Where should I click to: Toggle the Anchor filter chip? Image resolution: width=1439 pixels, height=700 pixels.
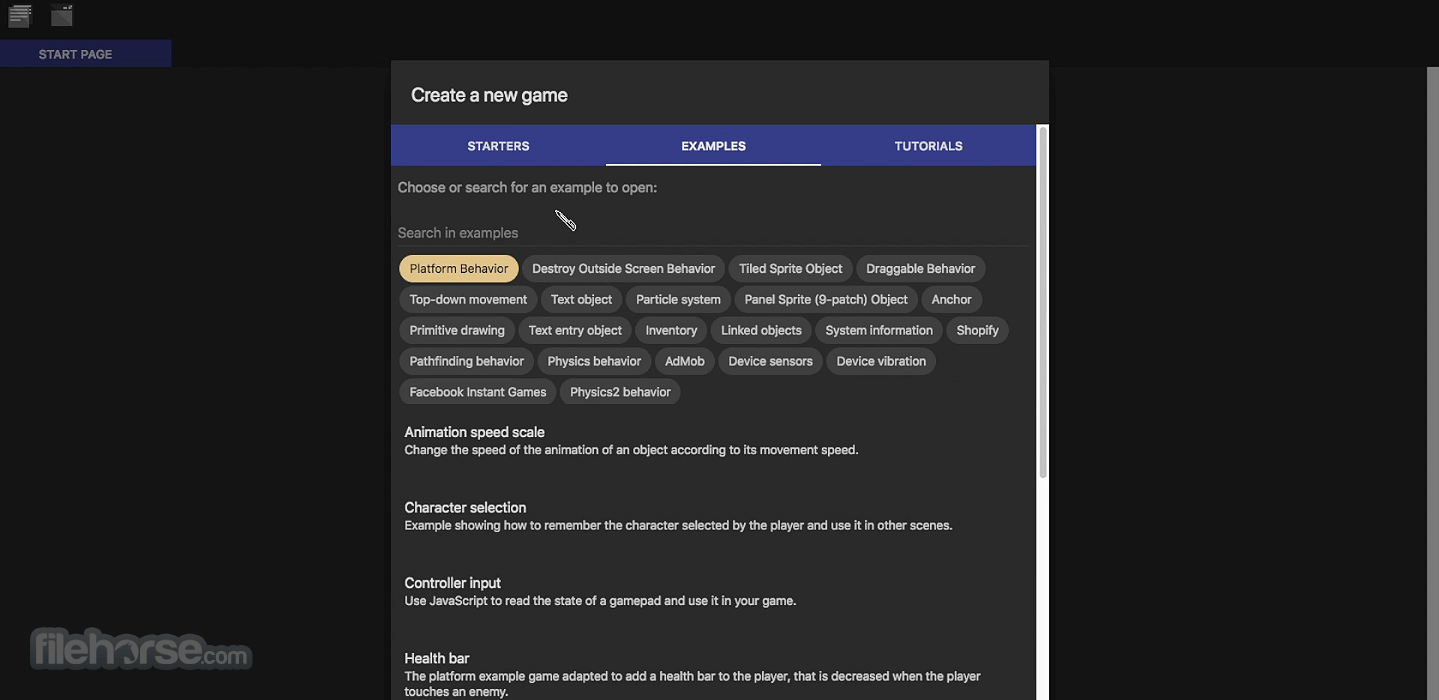click(951, 299)
